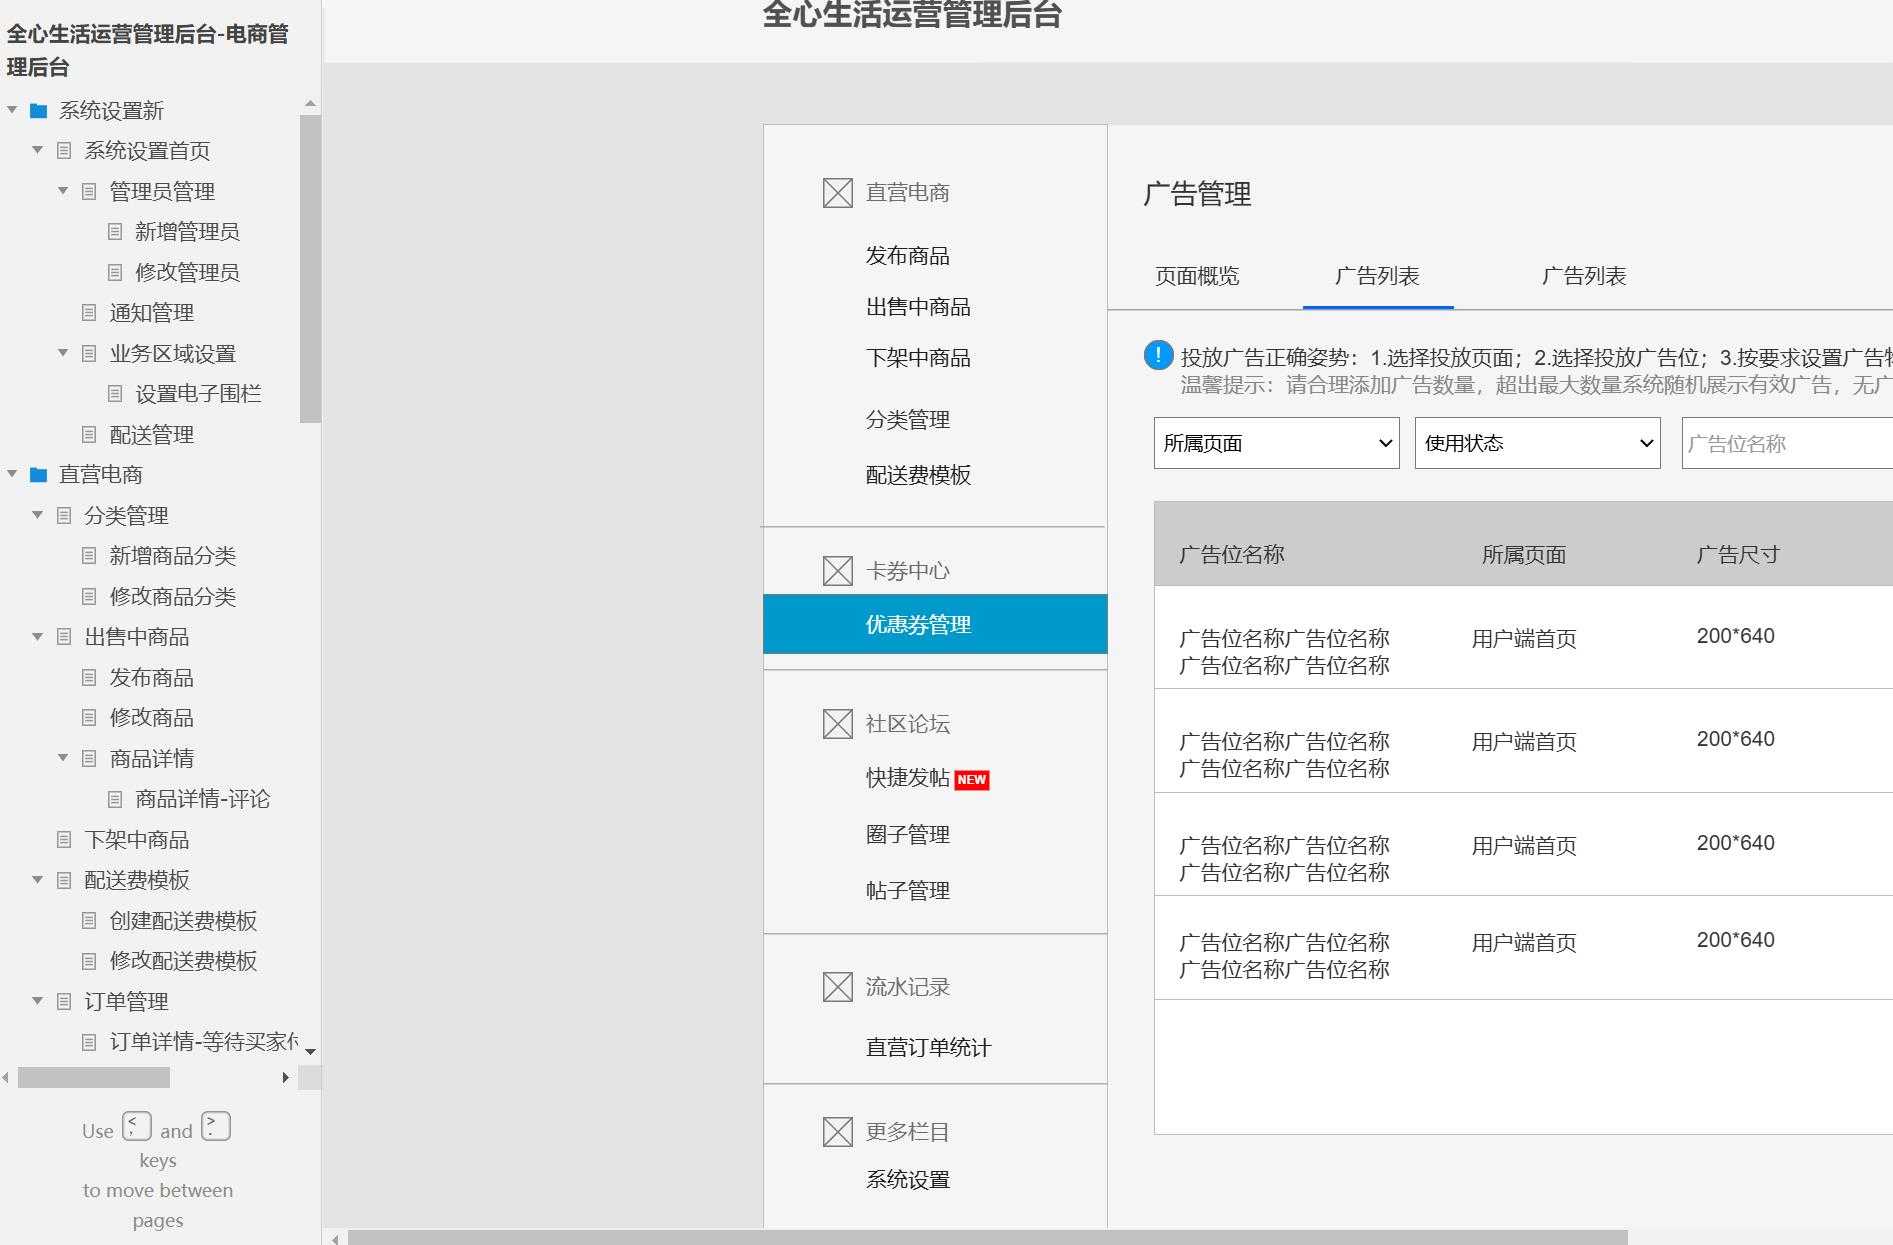Open the 使用状态 dropdown
The width and height of the screenshot is (1893, 1245).
1536,443
